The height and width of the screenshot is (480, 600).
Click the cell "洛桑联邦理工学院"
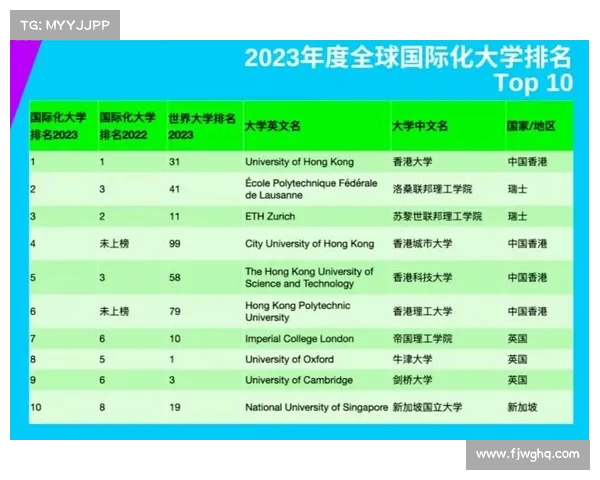point(432,189)
